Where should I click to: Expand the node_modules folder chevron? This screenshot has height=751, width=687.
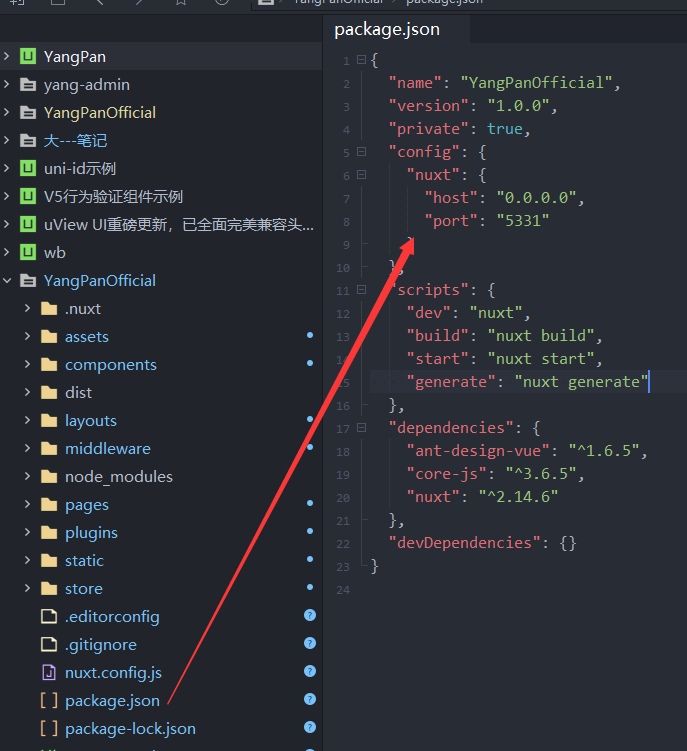(x=27, y=477)
